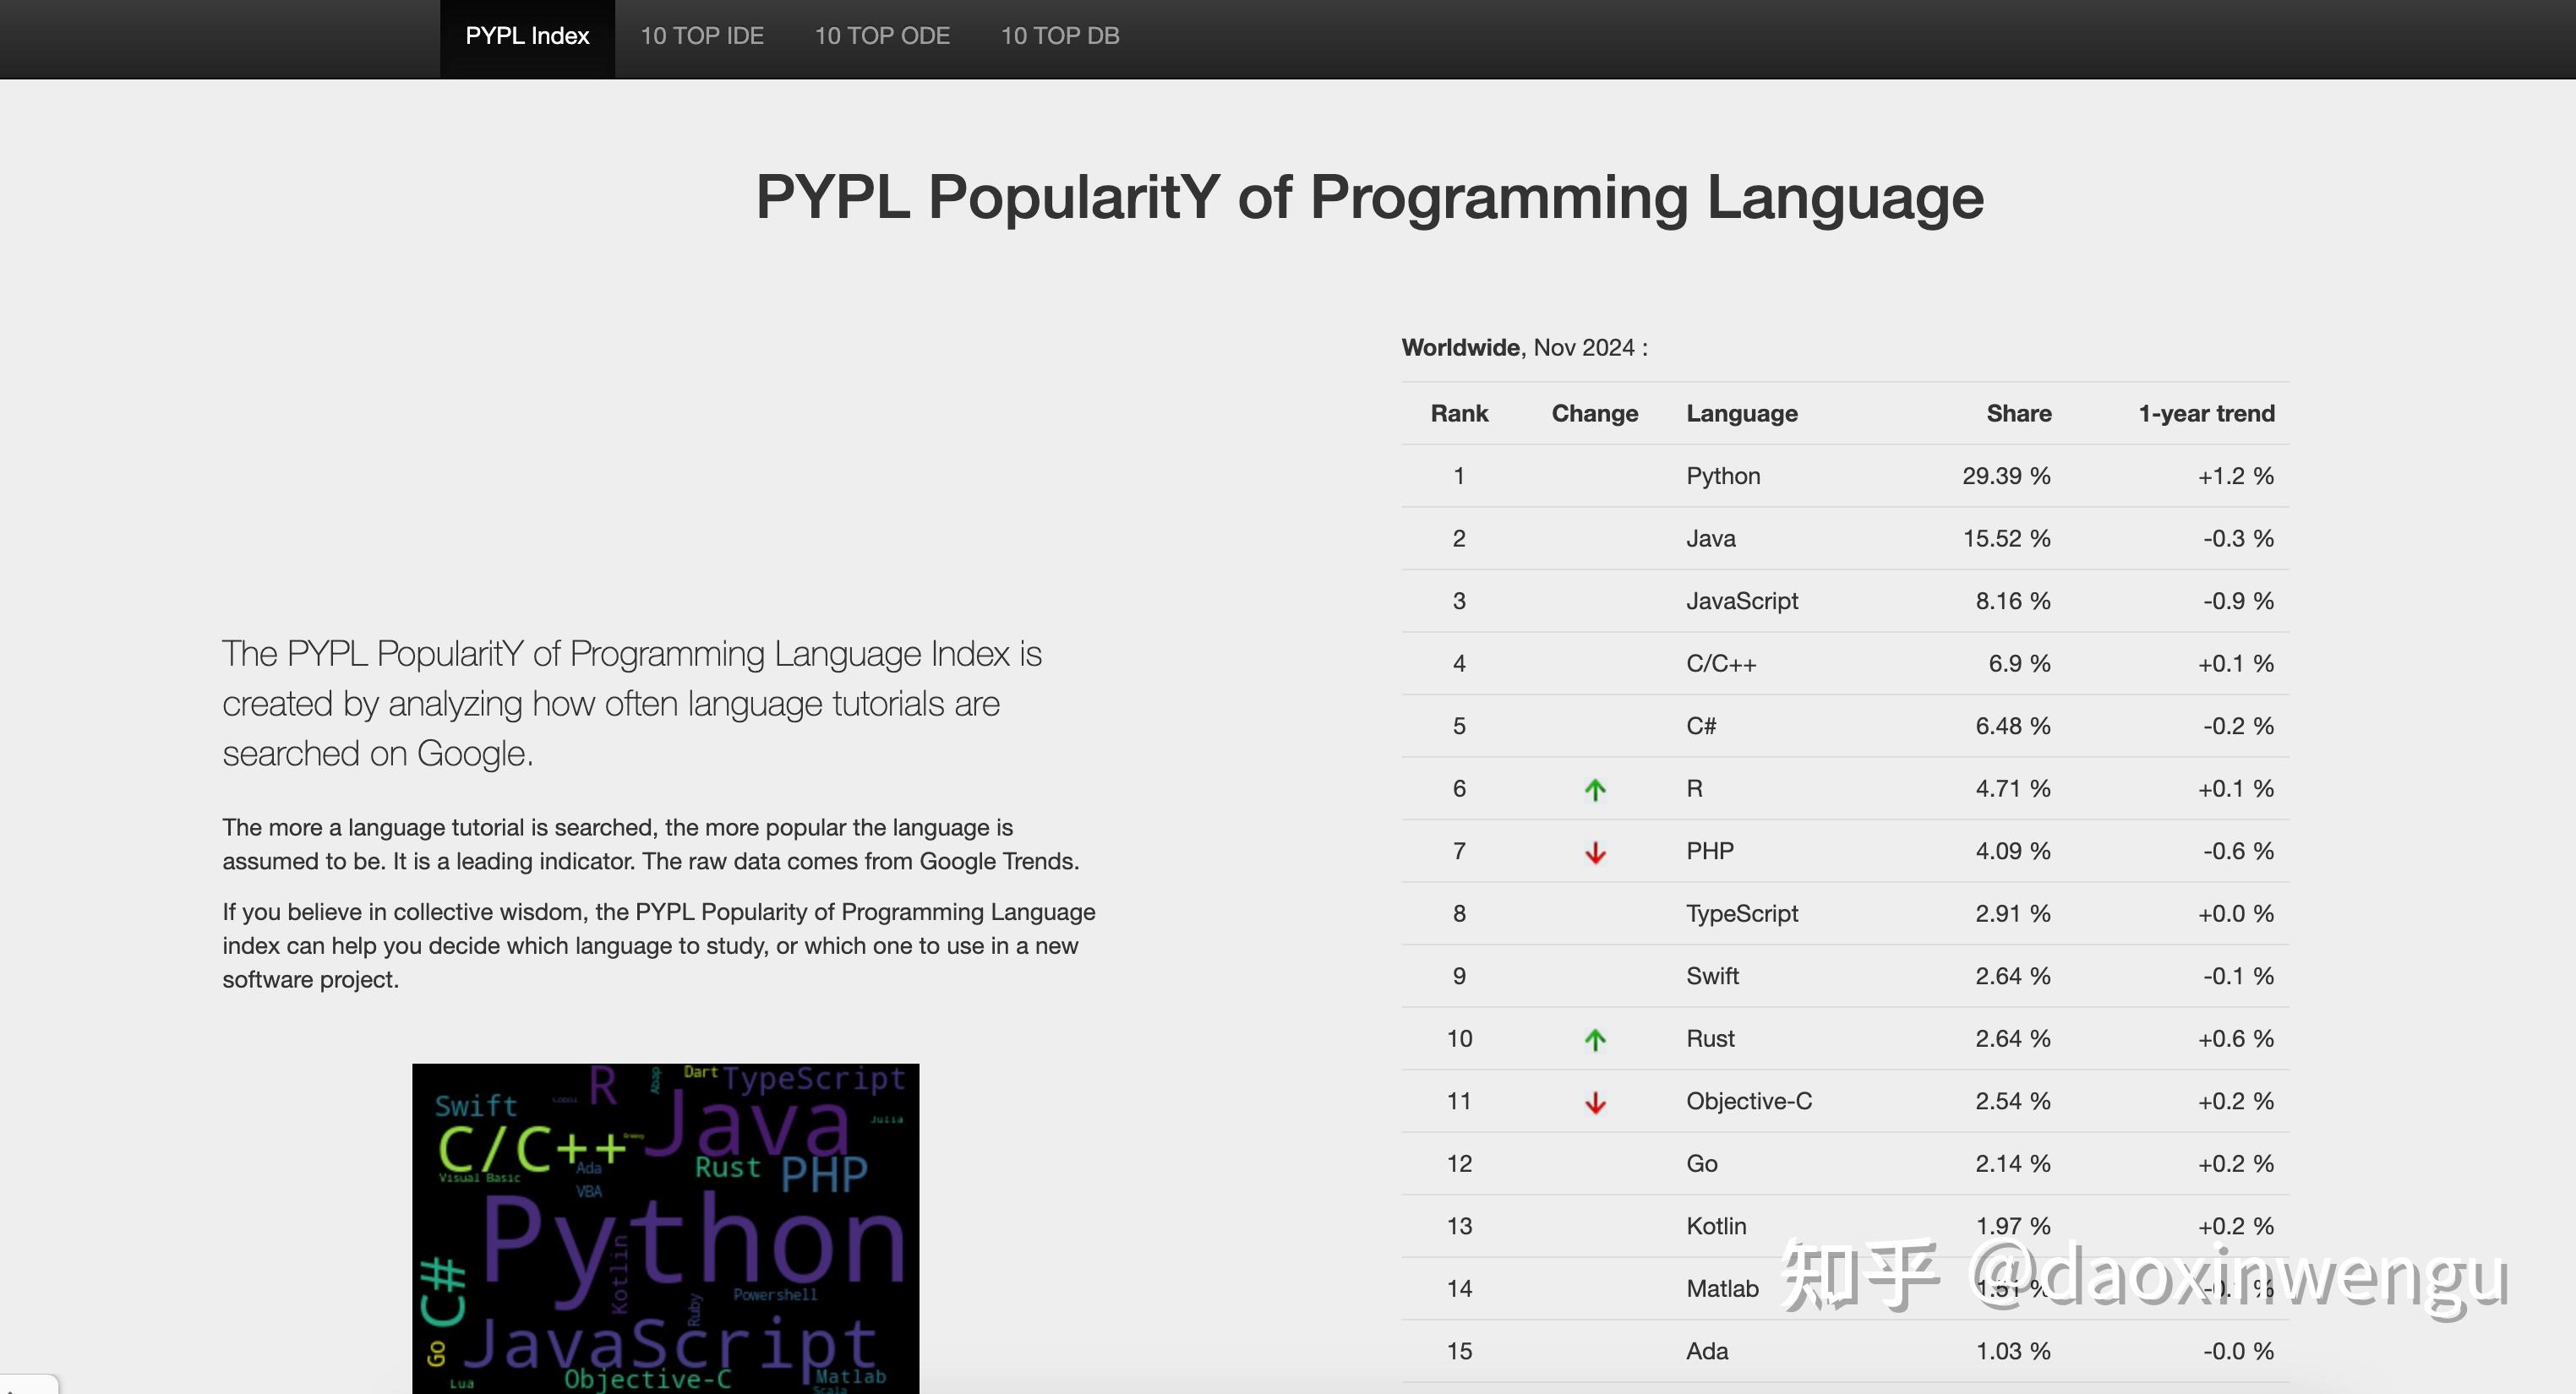Image resolution: width=2576 pixels, height=1394 pixels.
Task: Click the Language column header
Action: (1741, 413)
